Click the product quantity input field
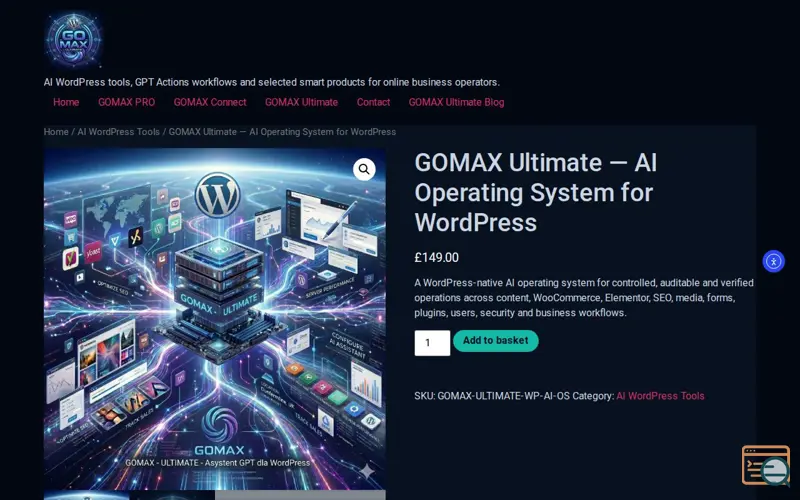800x500 pixels. click(432, 343)
